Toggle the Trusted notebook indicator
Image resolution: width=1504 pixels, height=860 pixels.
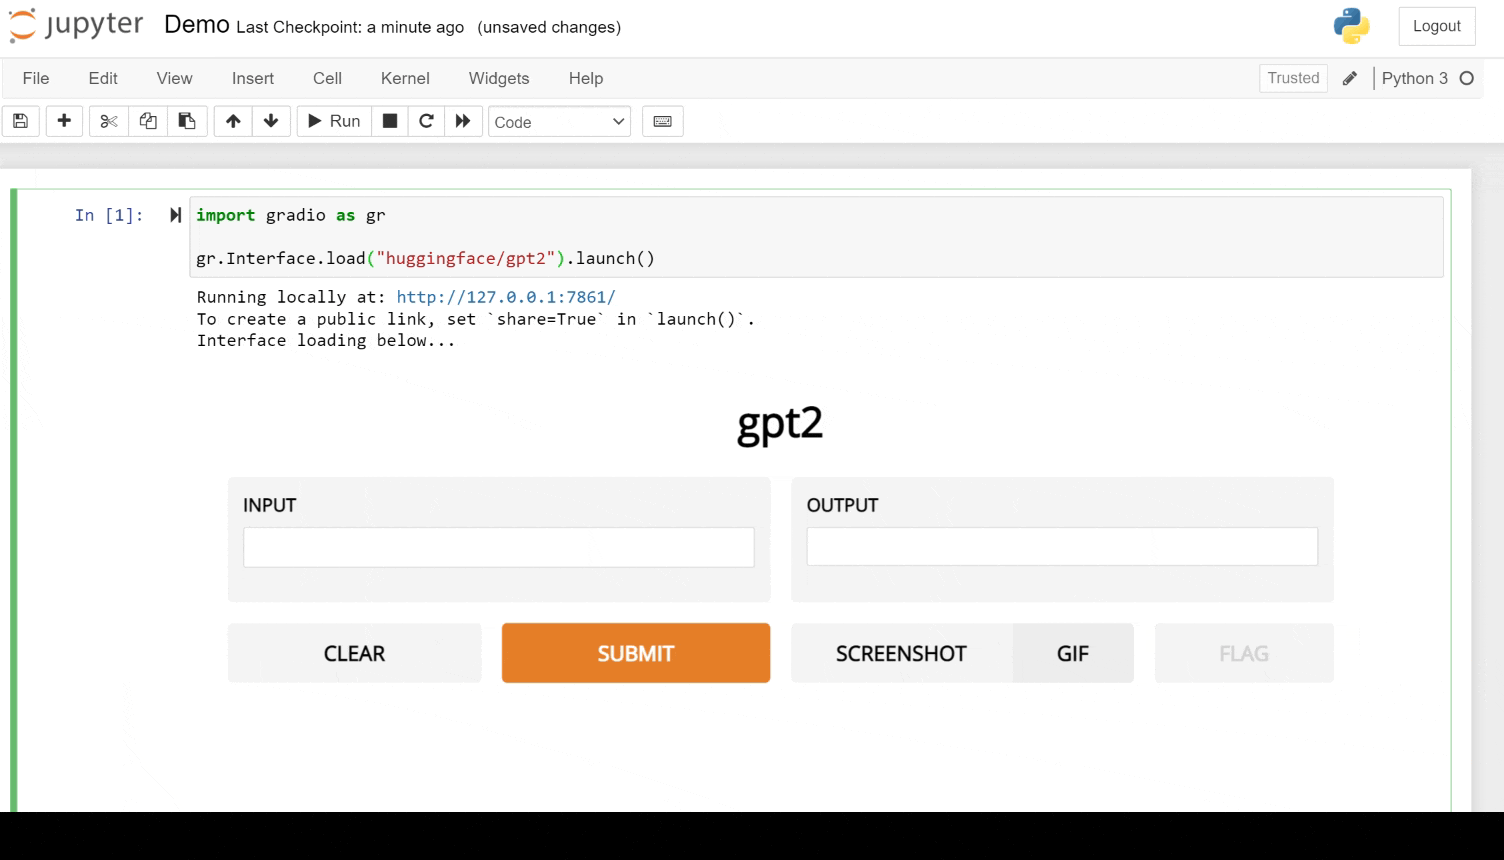click(x=1293, y=78)
